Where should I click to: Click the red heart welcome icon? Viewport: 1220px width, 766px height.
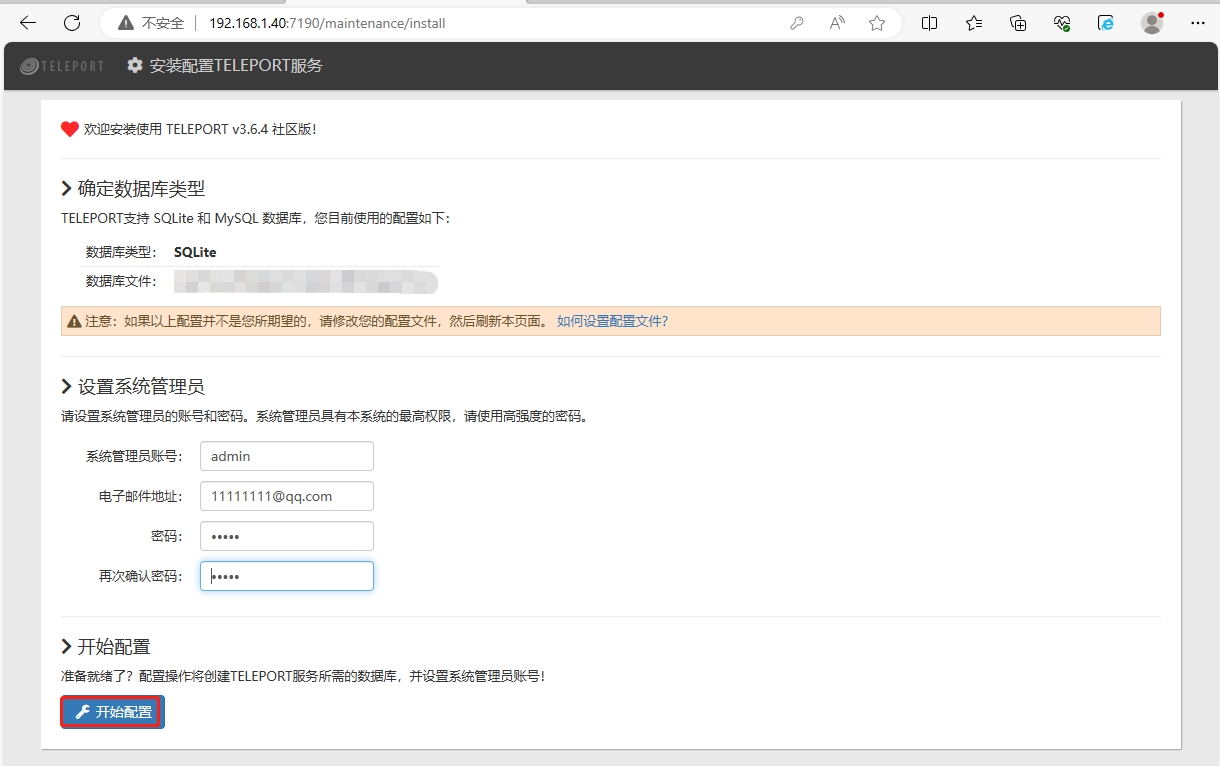pos(70,129)
